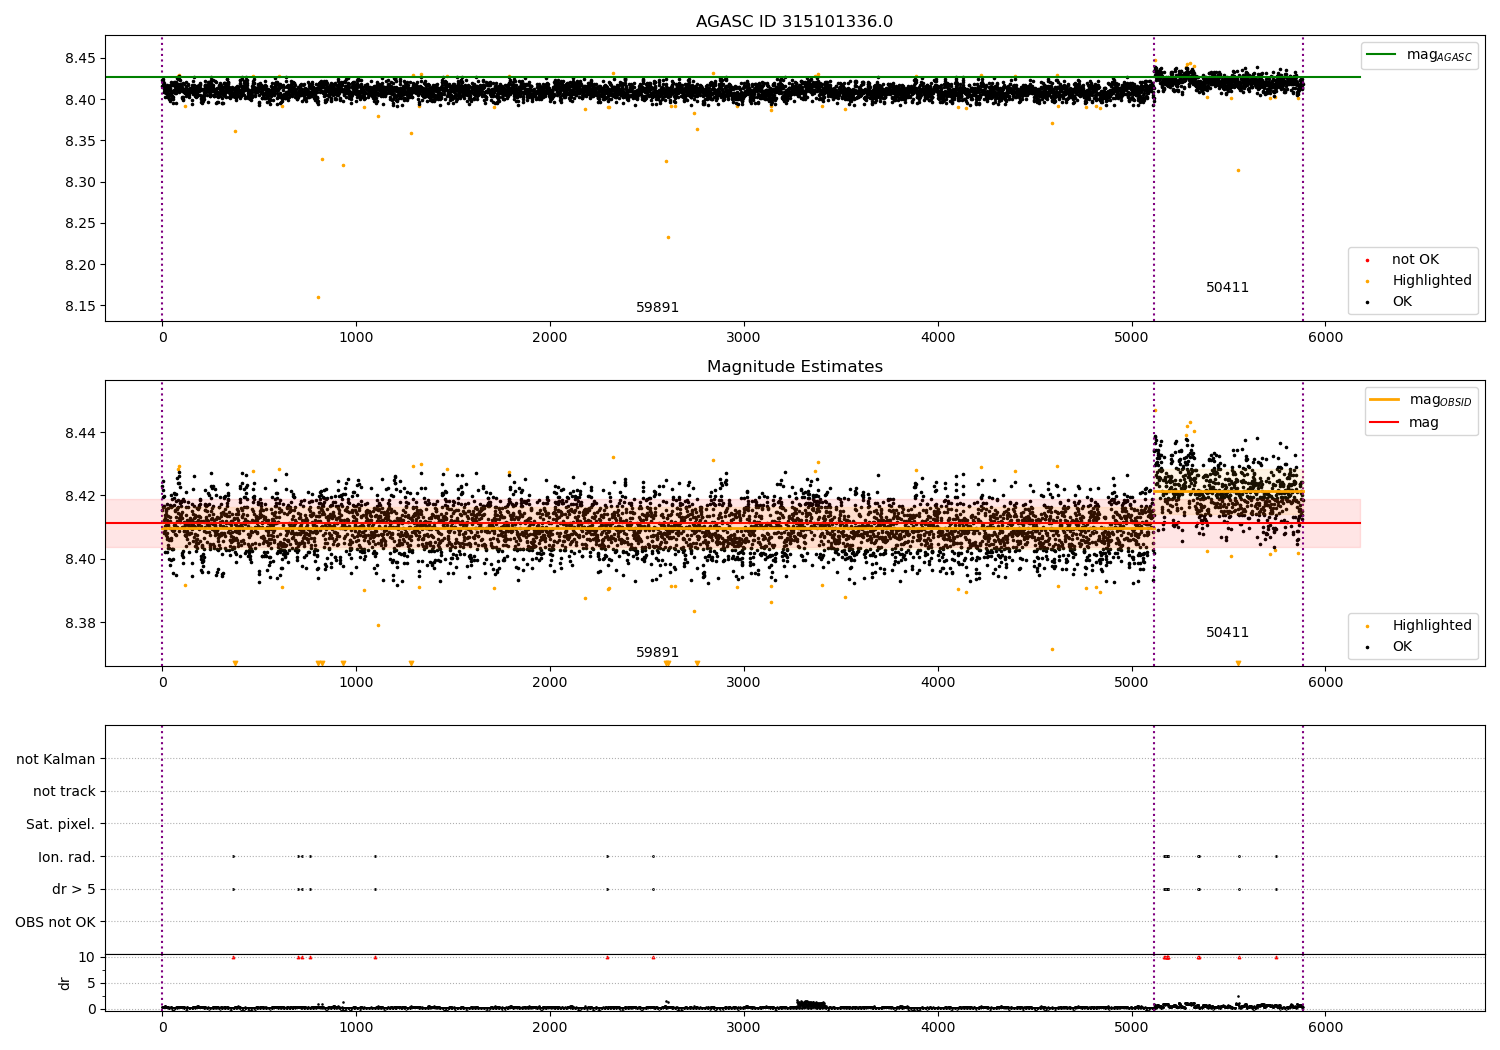1500x1050 pixels.
Task: Click the 50411 label in Magnitude Estimates plot
Action: [1227, 633]
